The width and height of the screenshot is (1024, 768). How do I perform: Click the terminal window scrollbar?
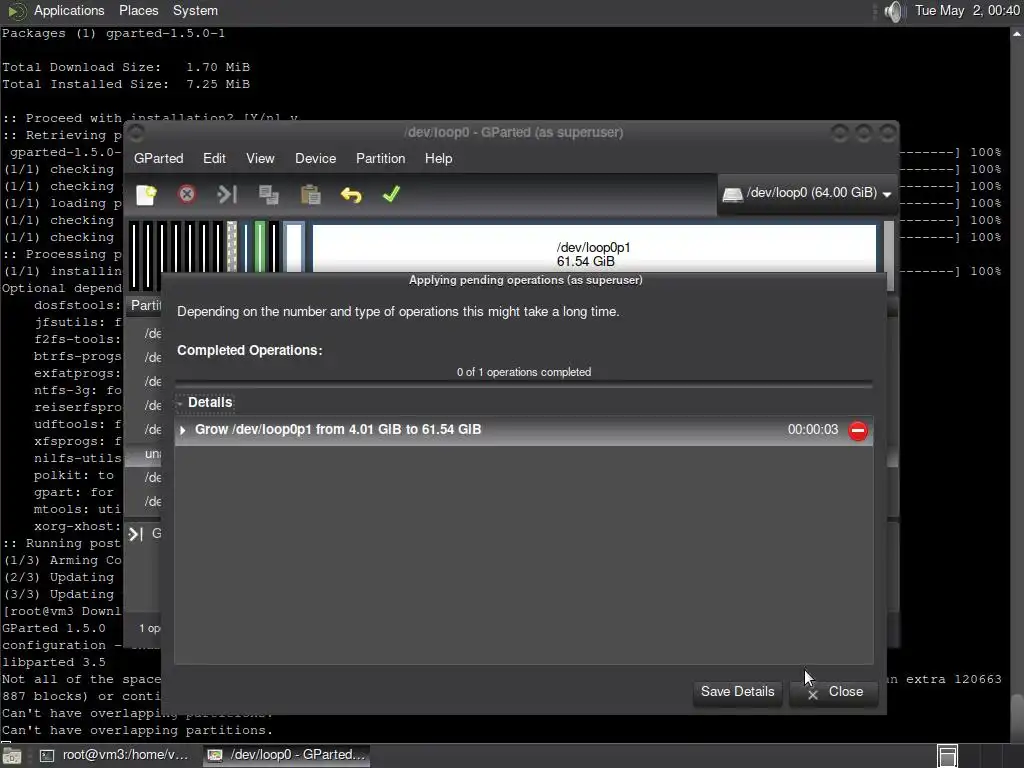(1017, 384)
